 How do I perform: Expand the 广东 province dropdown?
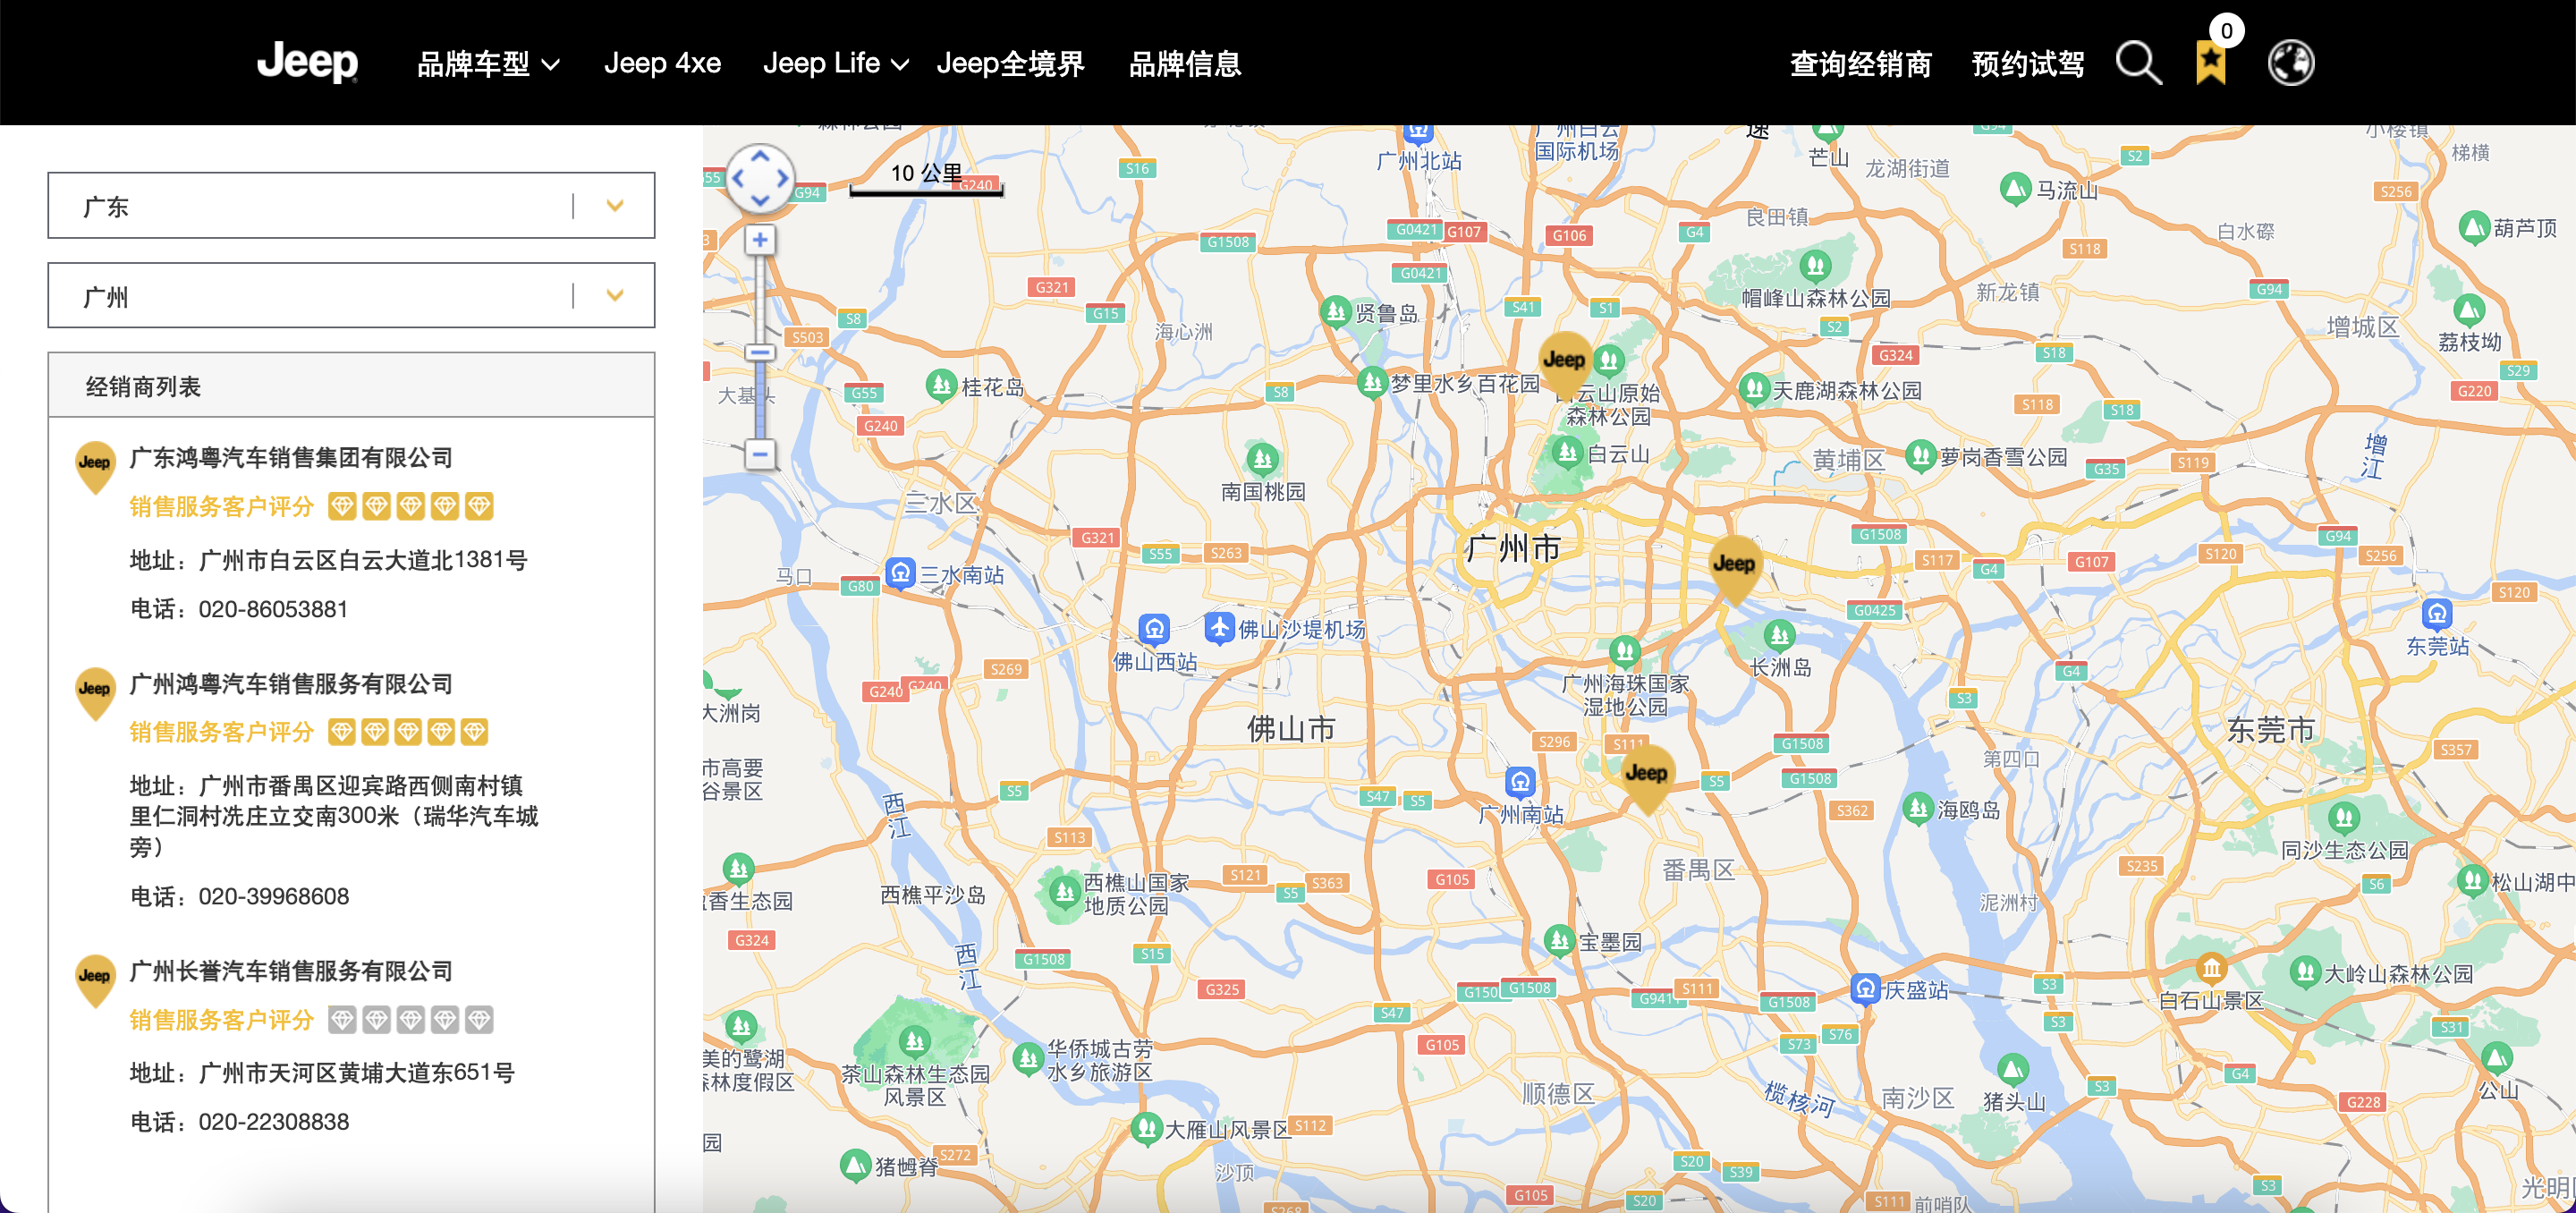(x=351, y=206)
